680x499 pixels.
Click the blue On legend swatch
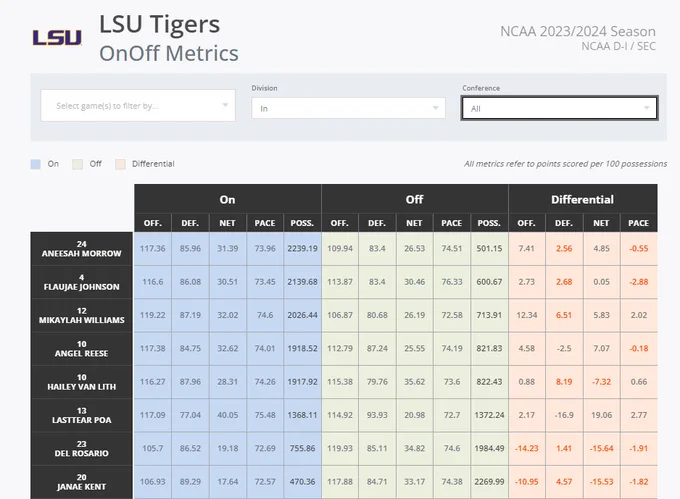coord(36,164)
